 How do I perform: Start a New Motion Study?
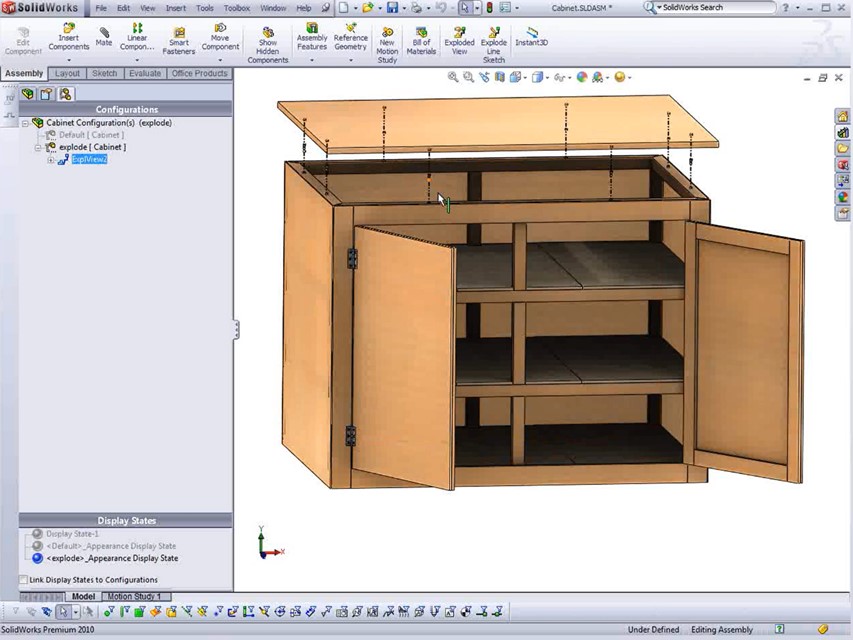[387, 43]
